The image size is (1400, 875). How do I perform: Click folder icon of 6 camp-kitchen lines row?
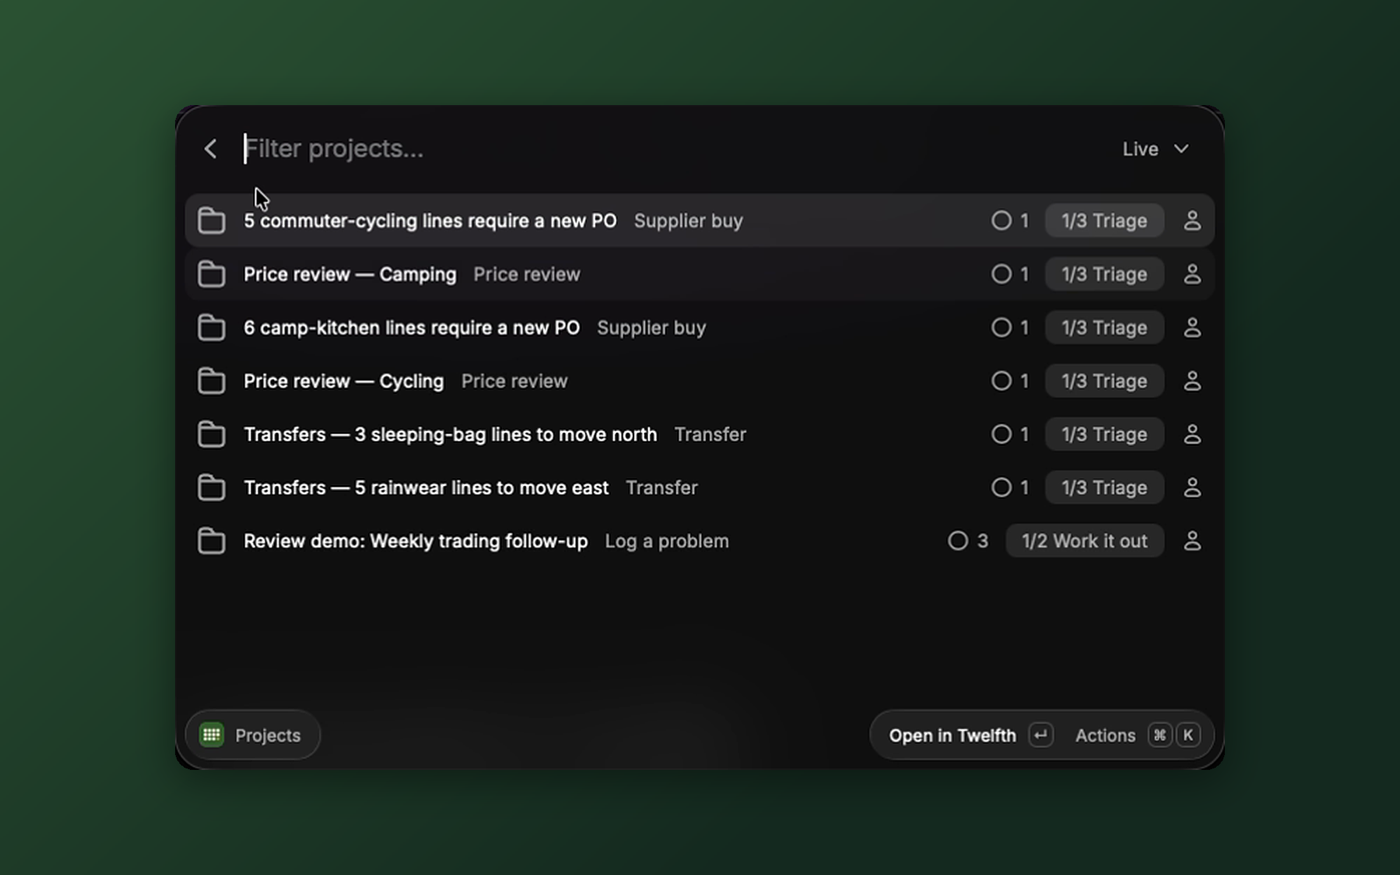click(211, 328)
